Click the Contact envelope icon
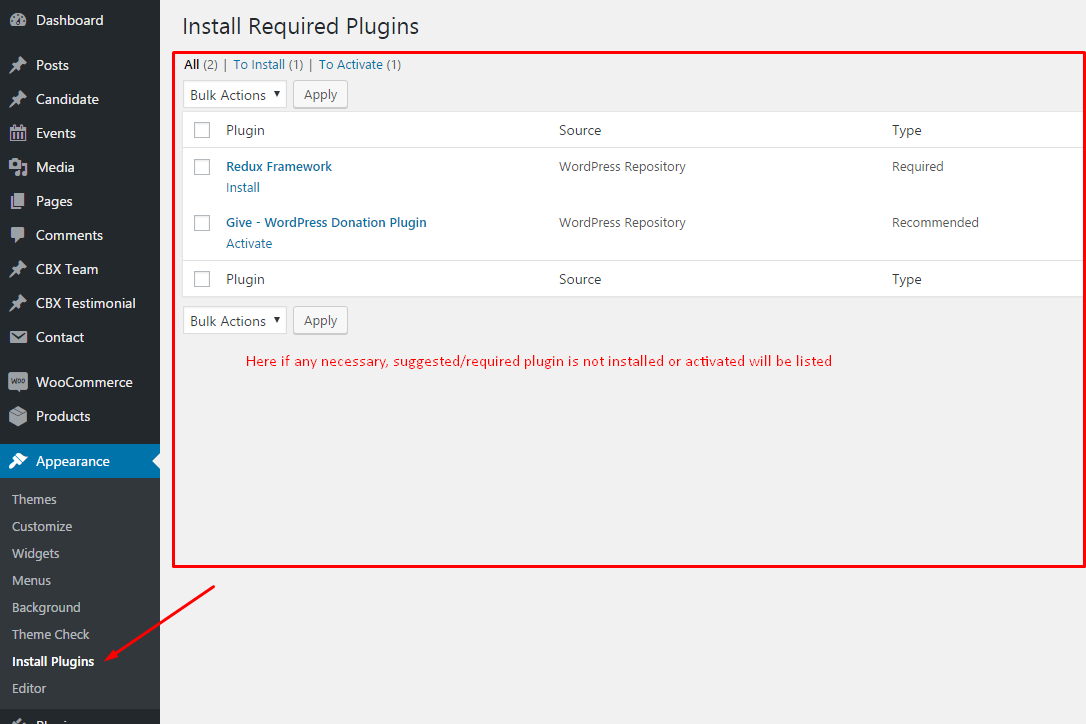1086x724 pixels. point(18,337)
